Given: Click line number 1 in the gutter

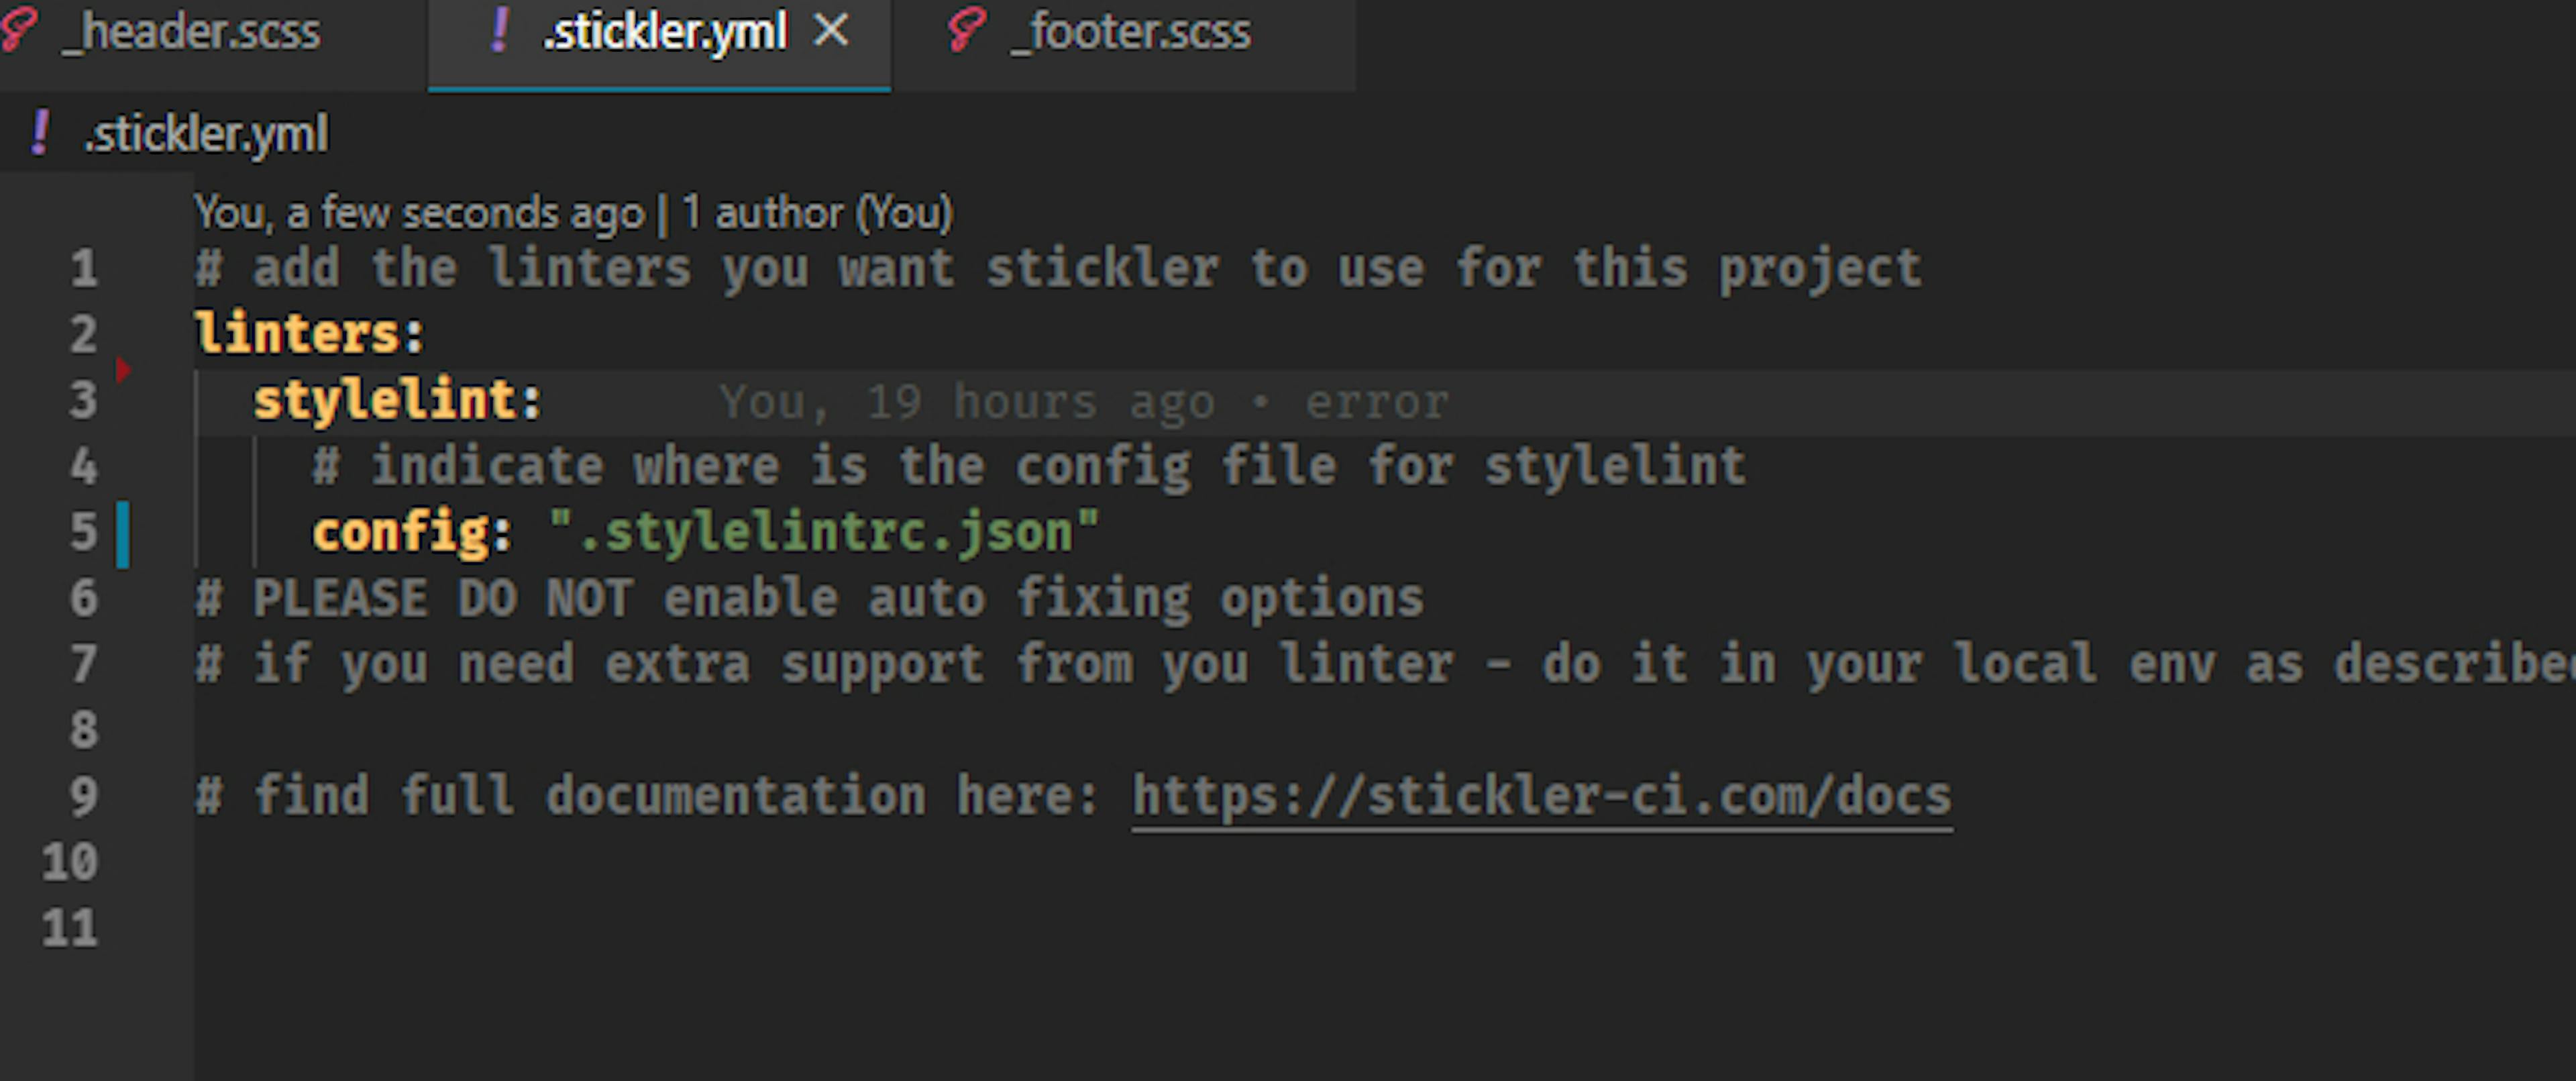Looking at the screenshot, I should click(x=84, y=268).
